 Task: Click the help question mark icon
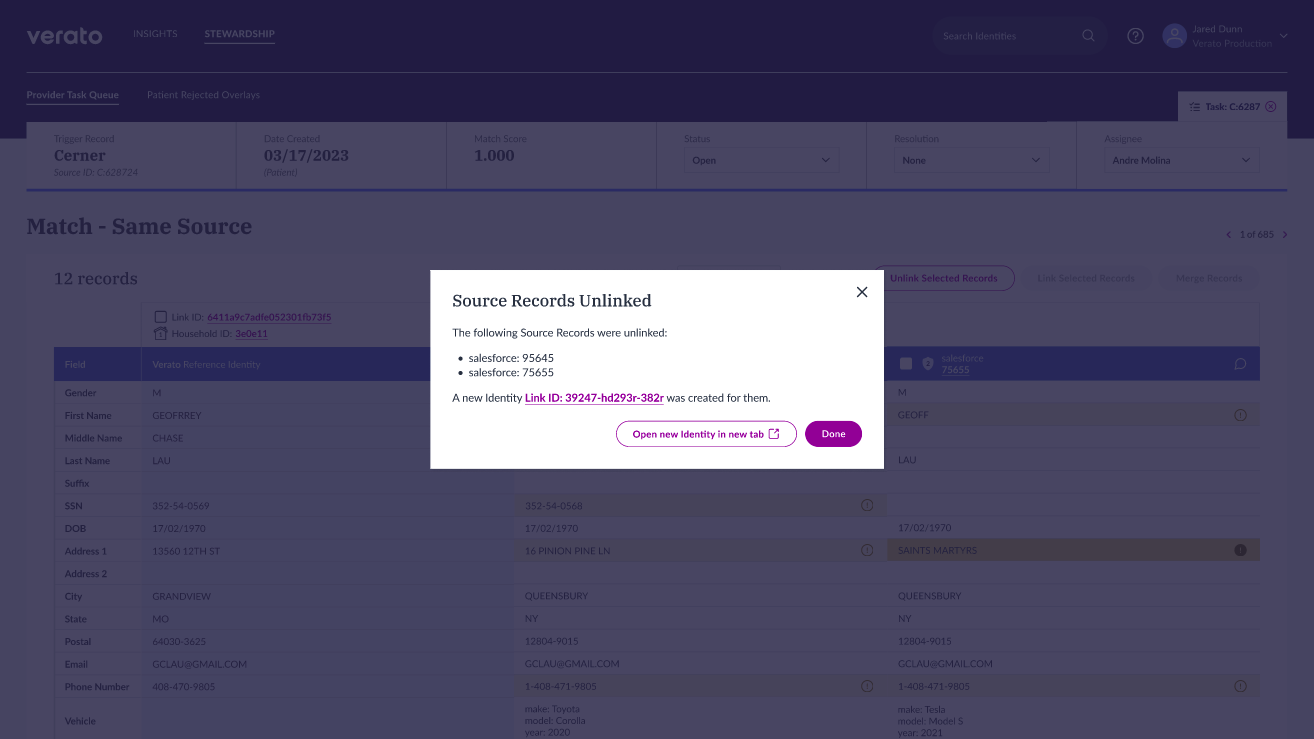[x=1135, y=36]
